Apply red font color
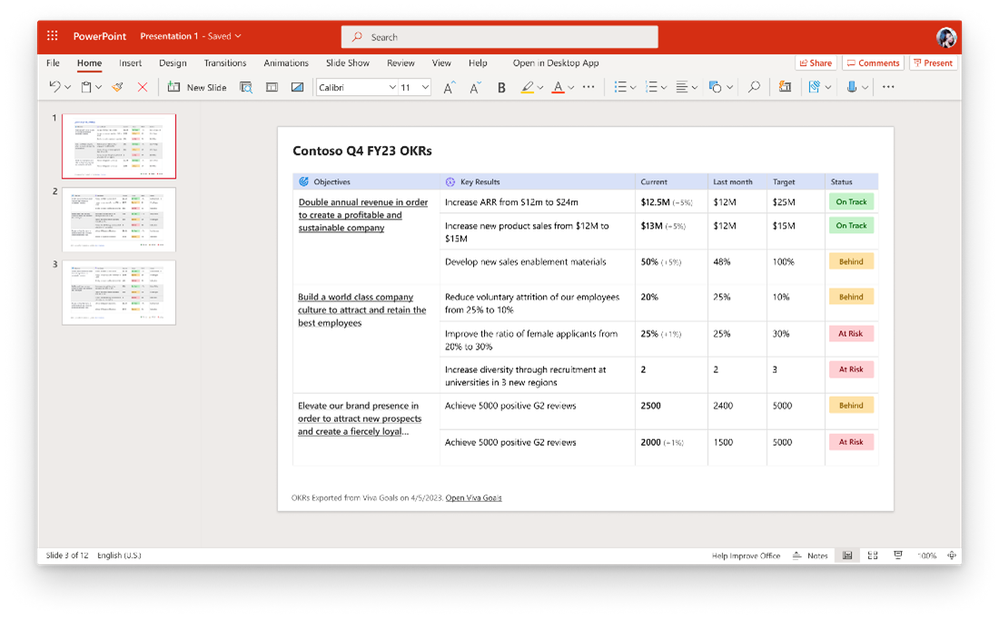Screen dimensions: 999x618 tap(558, 87)
